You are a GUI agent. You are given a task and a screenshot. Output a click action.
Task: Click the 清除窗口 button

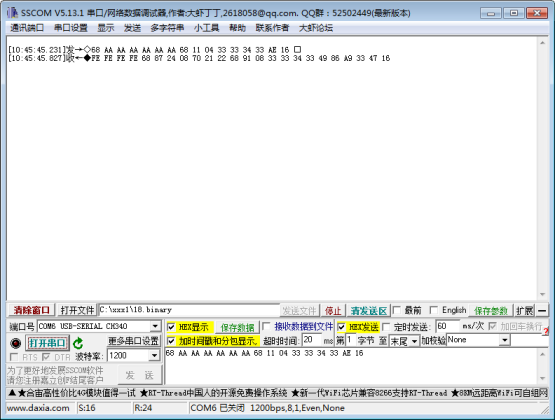point(32,310)
